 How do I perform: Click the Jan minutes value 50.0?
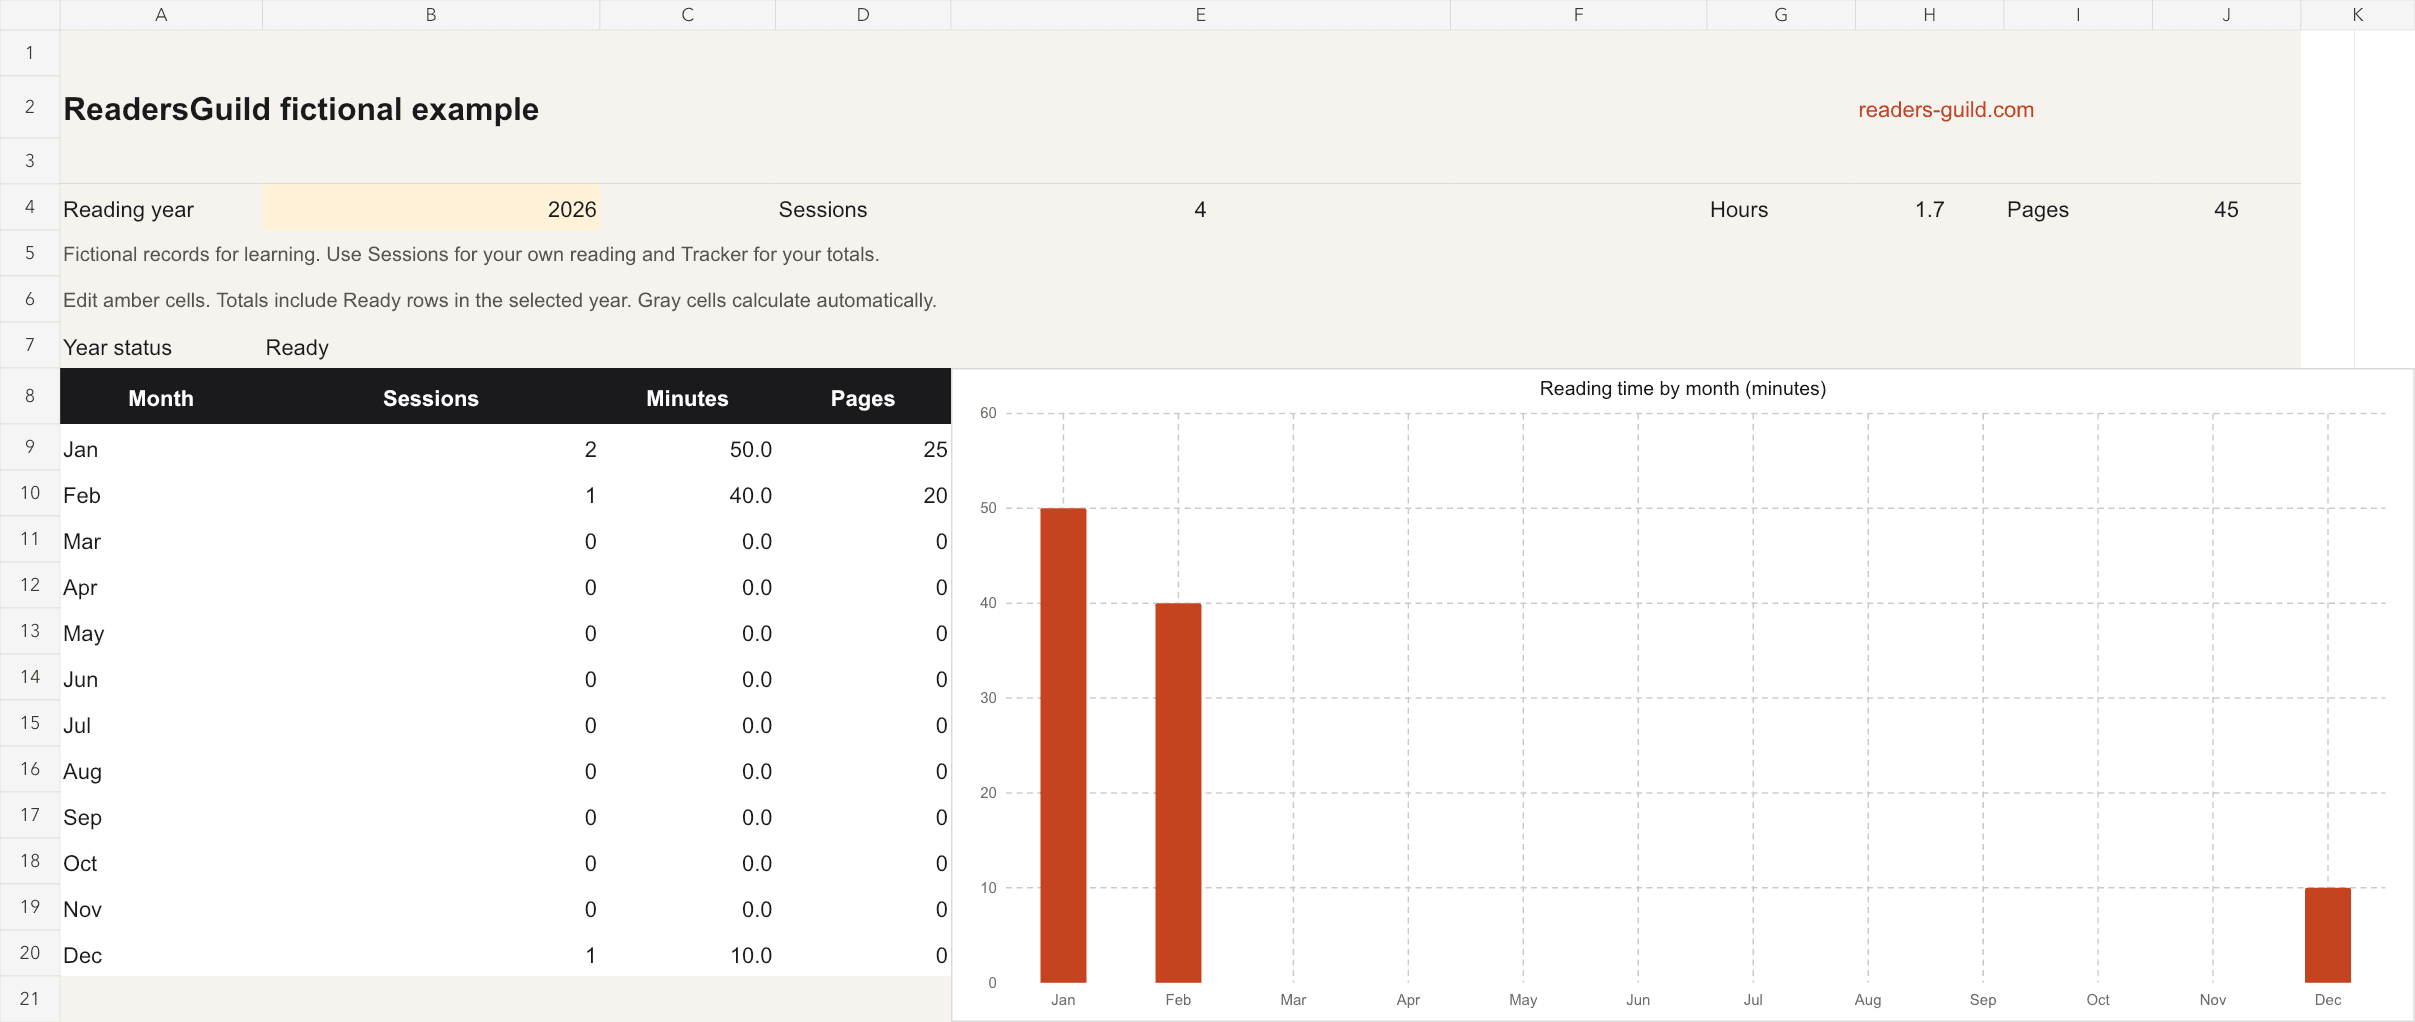[750, 450]
